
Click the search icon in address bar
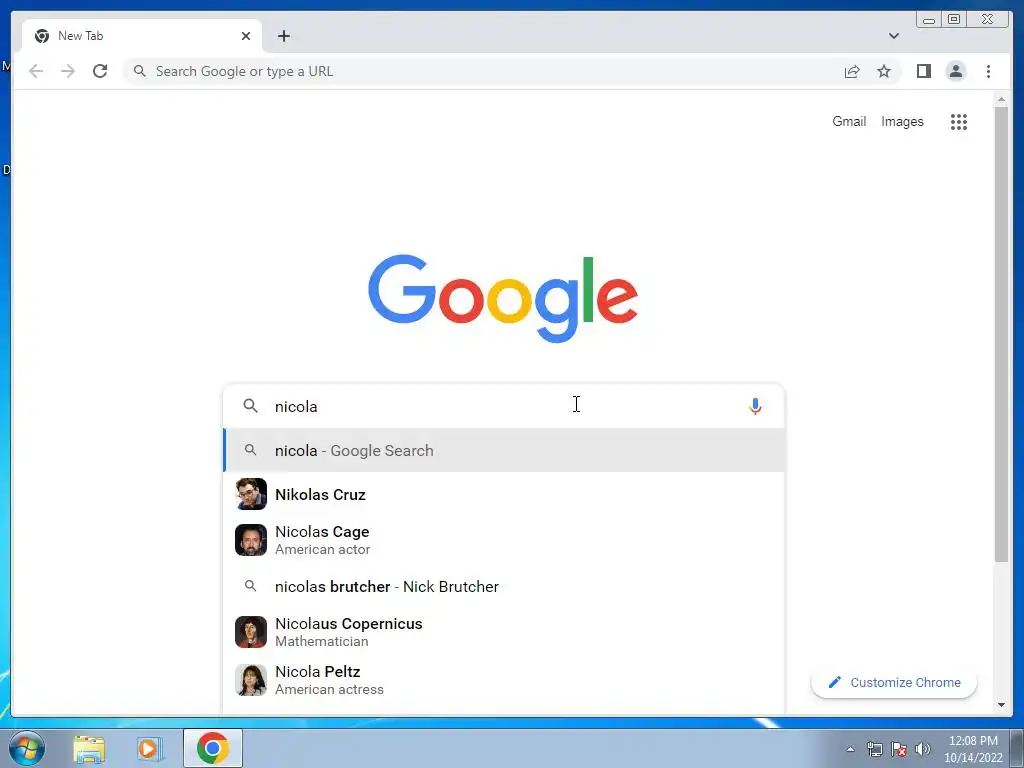[x=139, y=71]
